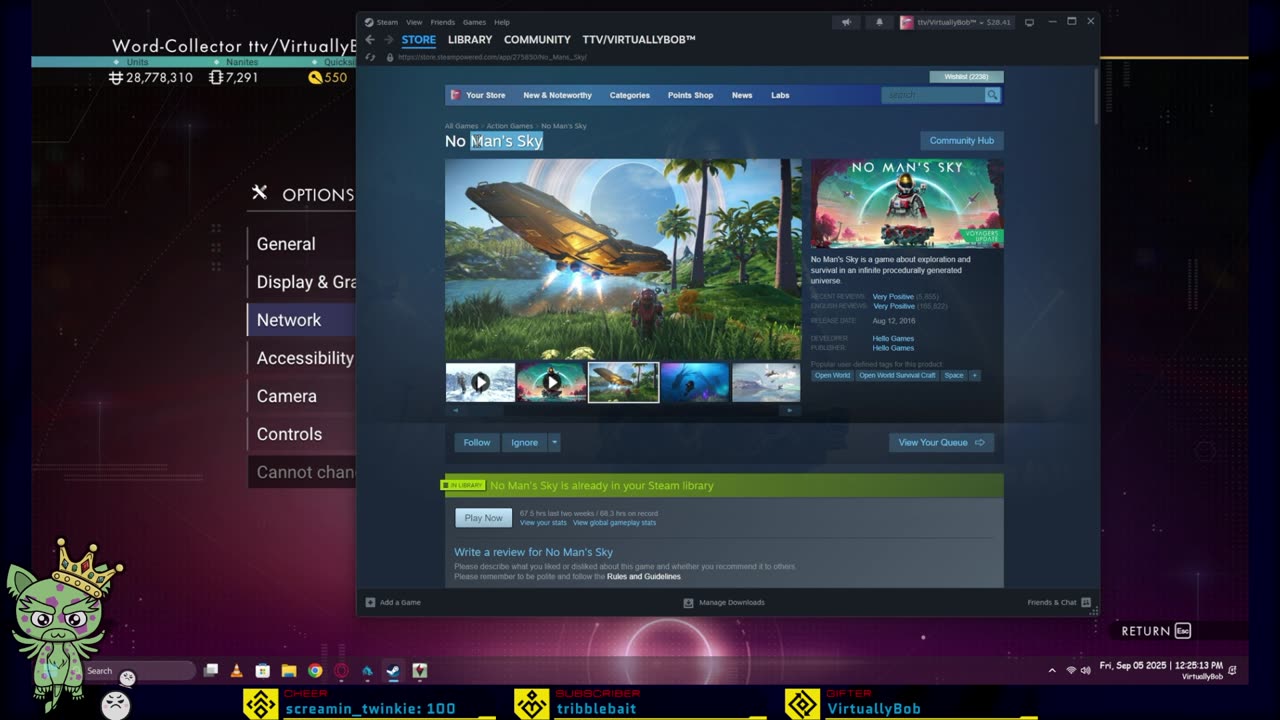Click the Hello Games developer link

coord(893,338)
